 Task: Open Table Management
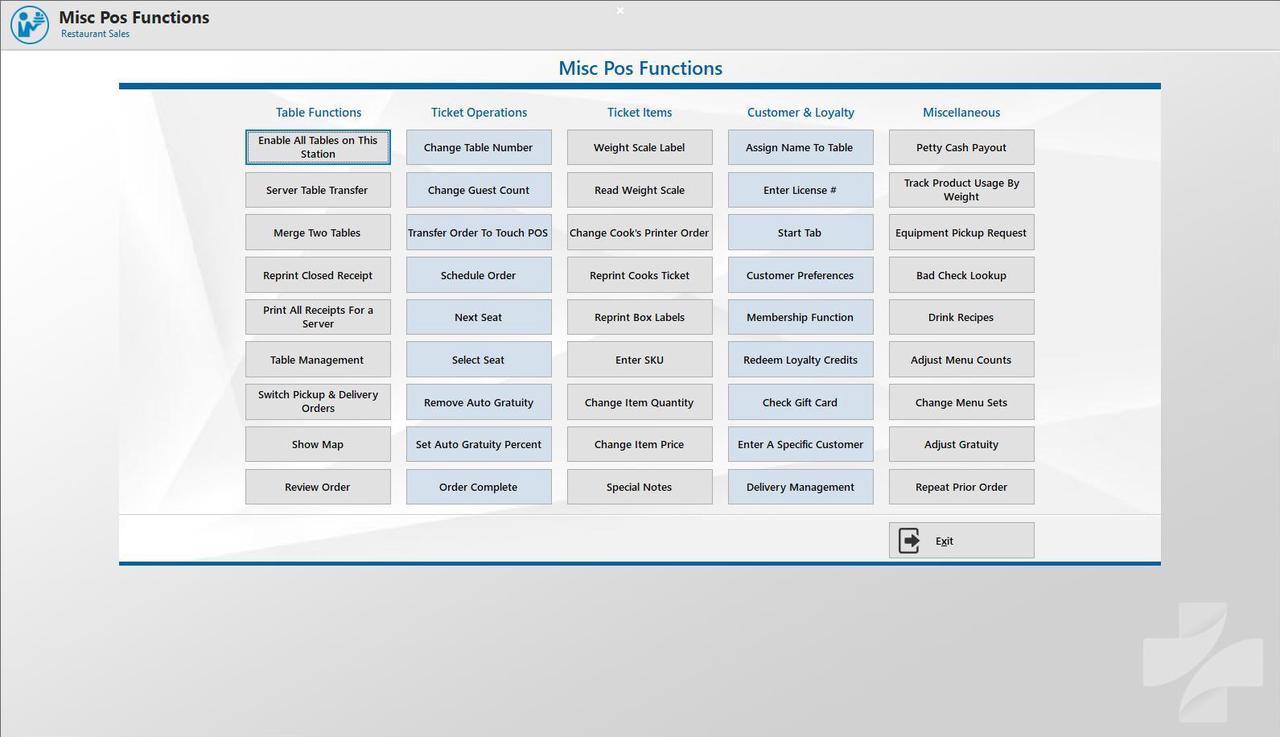tap(318, 360)
